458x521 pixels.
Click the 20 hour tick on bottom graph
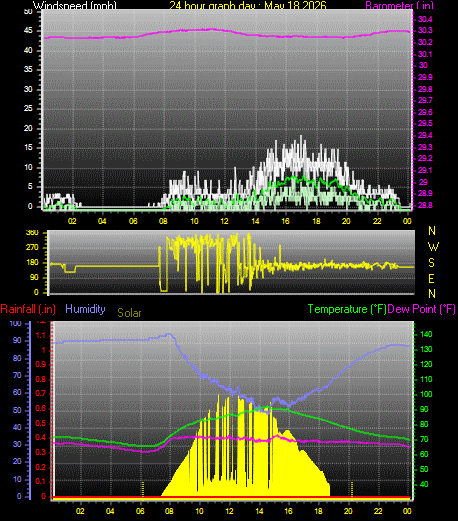348,511
